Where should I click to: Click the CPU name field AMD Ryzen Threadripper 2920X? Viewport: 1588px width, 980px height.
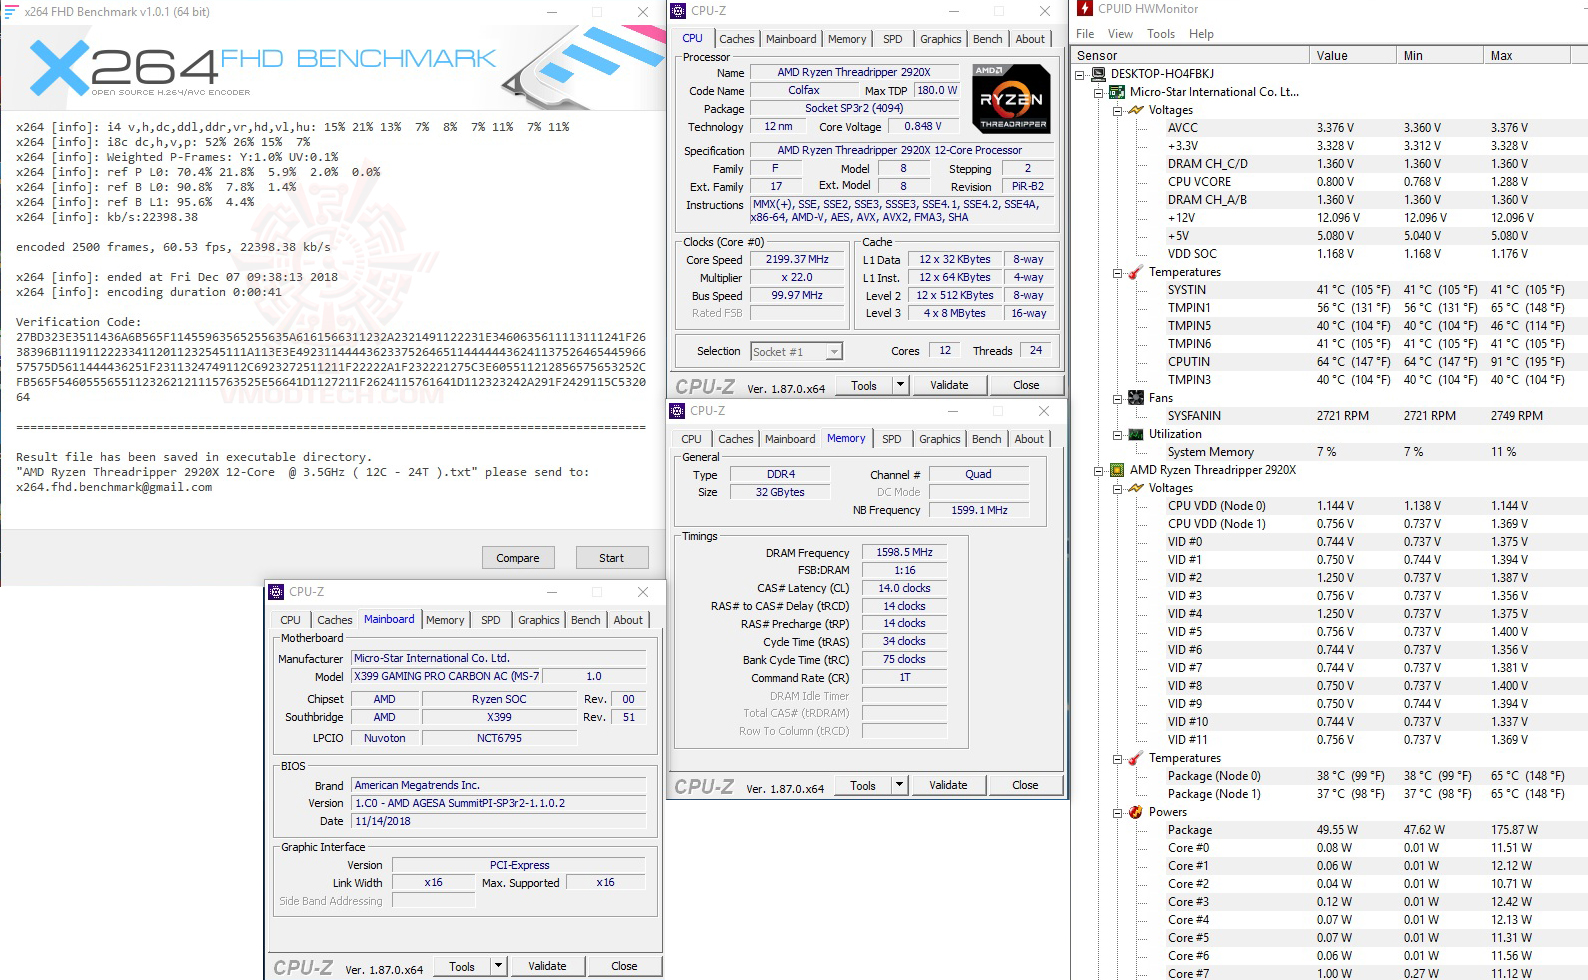854,72
